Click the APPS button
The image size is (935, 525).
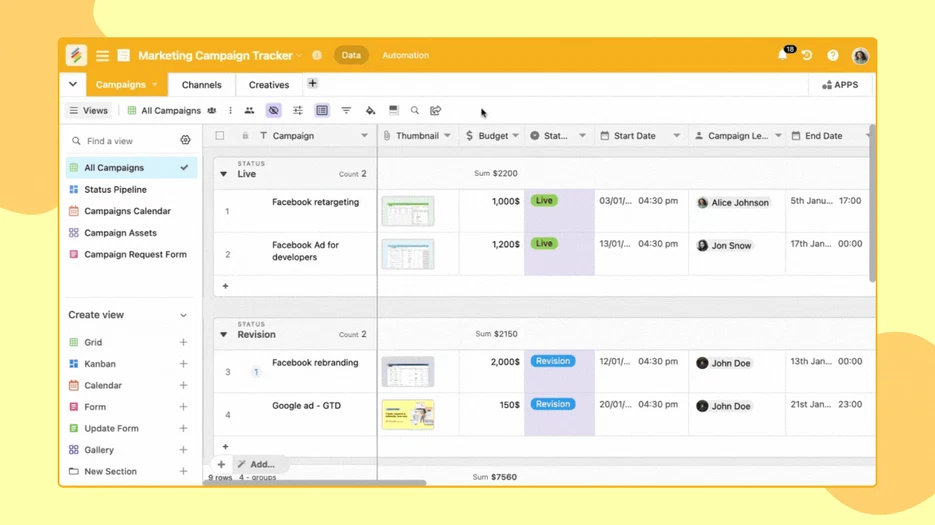point(840,85)
